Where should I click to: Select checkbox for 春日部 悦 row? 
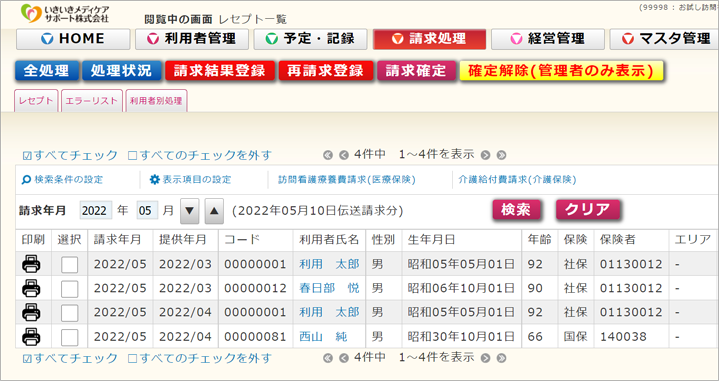pyautogui.click(x=69, y=289)
